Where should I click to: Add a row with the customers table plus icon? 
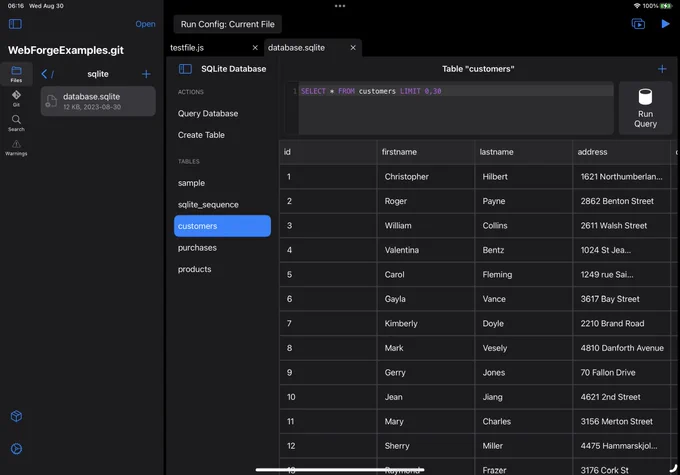662,69
